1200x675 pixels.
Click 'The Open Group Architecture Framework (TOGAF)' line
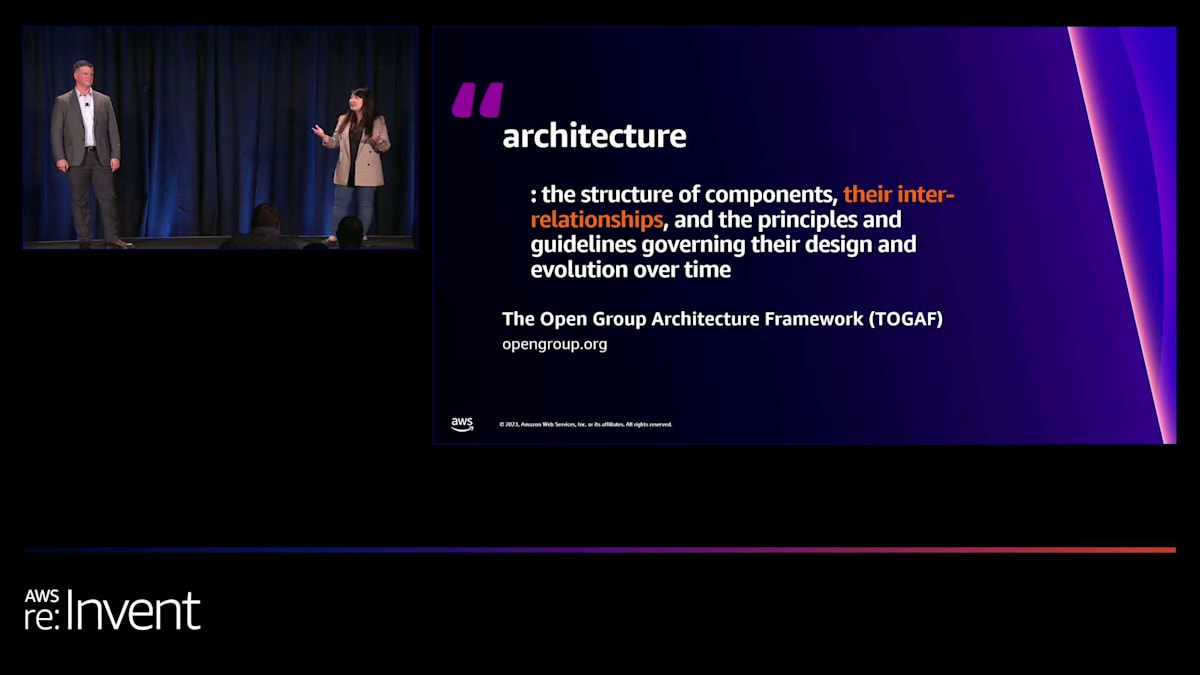tap(722, 319)
